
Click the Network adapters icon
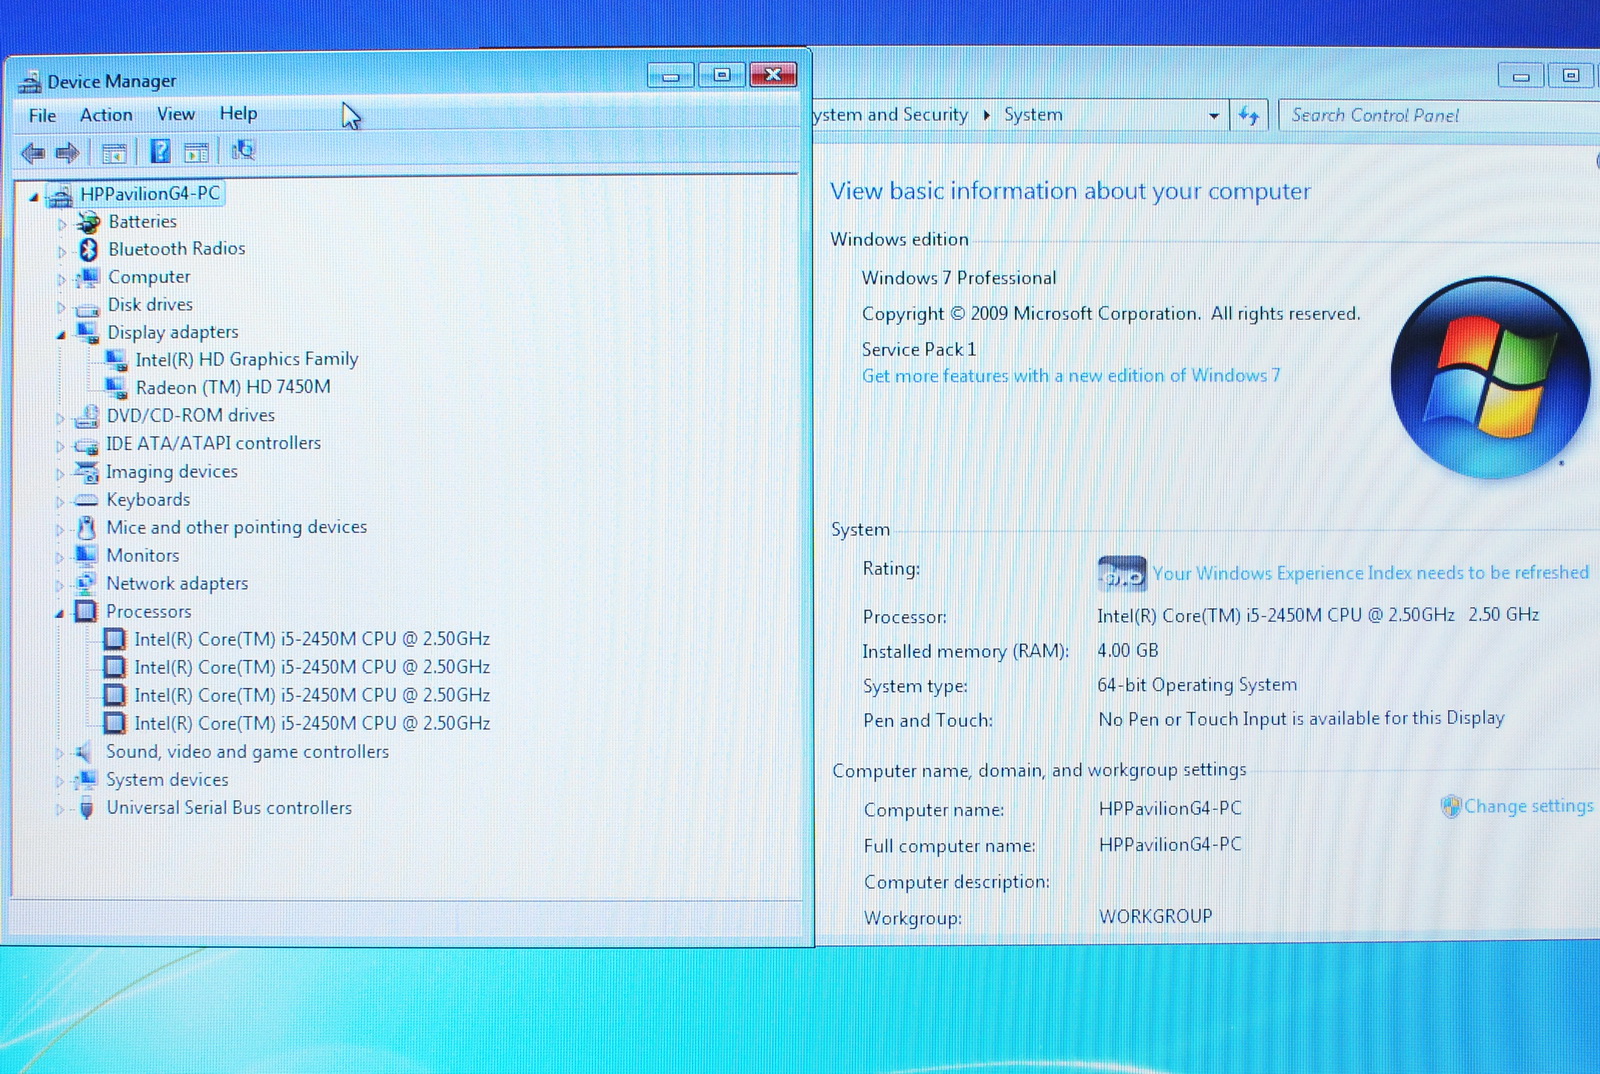click(87, 583)
